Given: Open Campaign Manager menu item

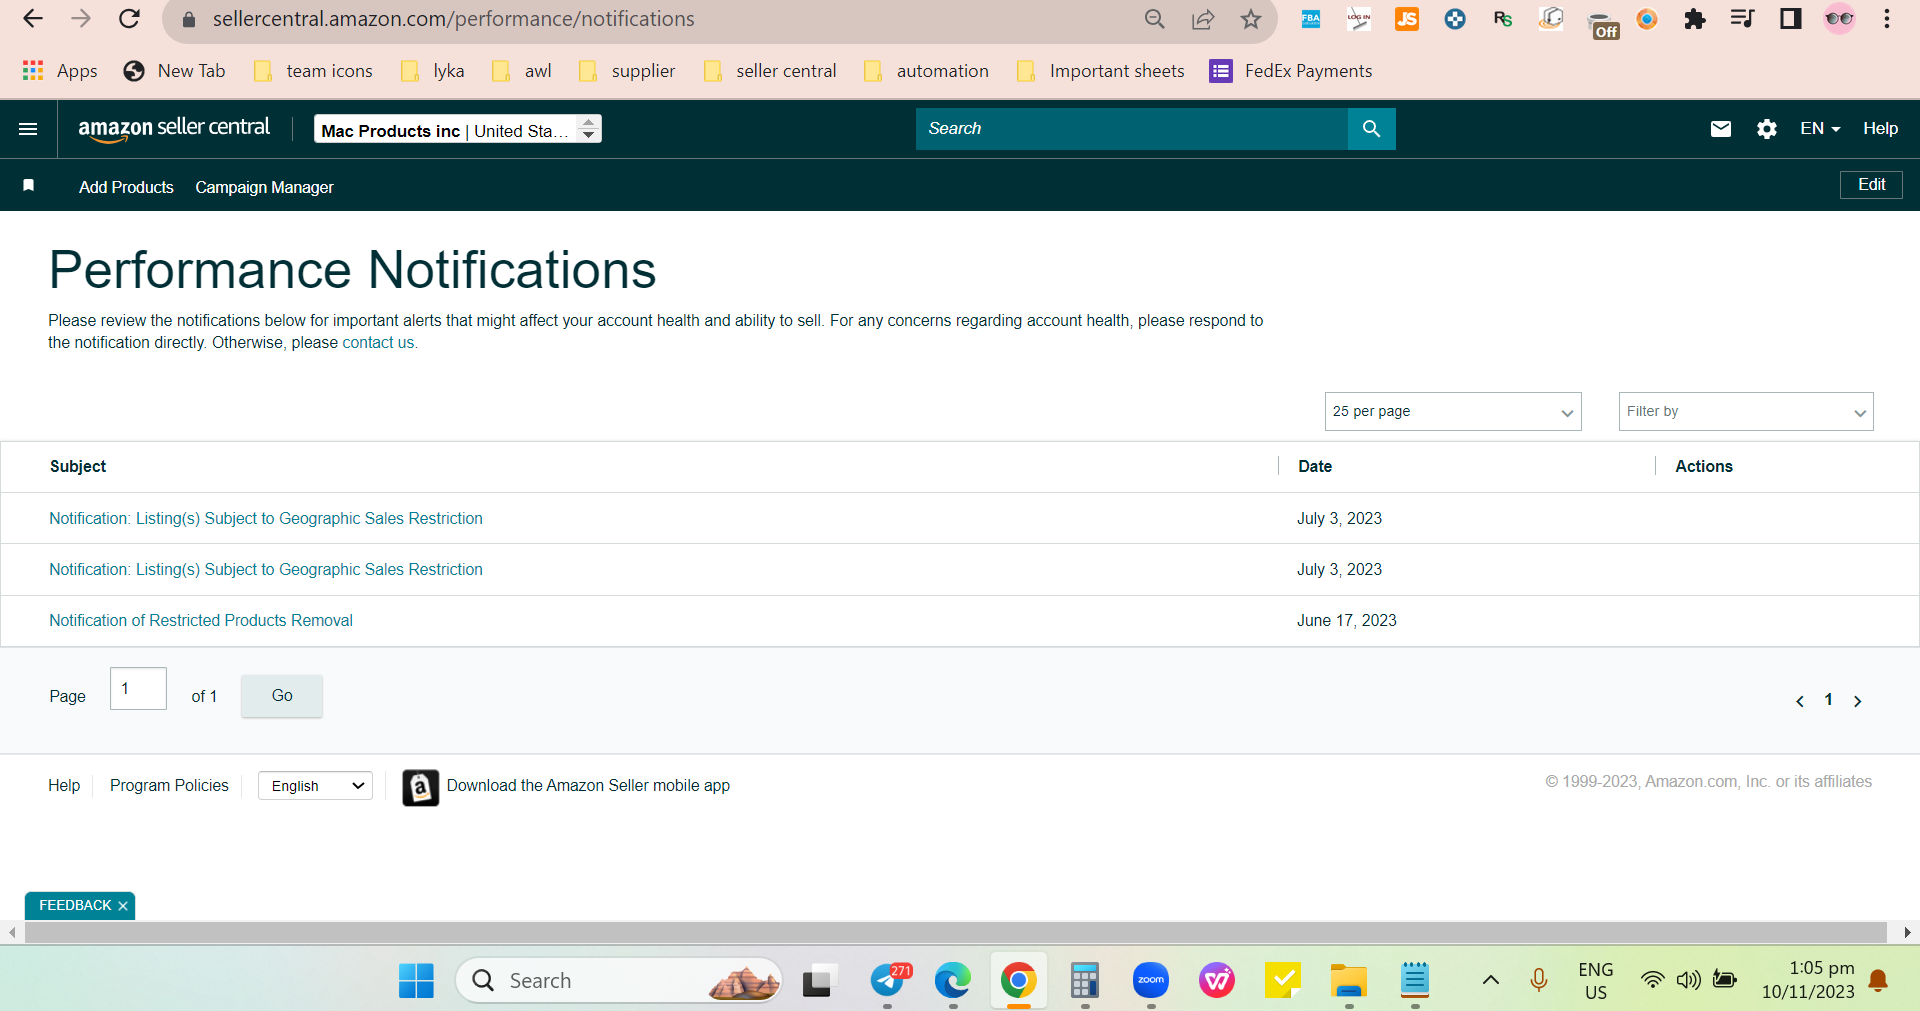Looking at the screenshot, I should (264, 187).
